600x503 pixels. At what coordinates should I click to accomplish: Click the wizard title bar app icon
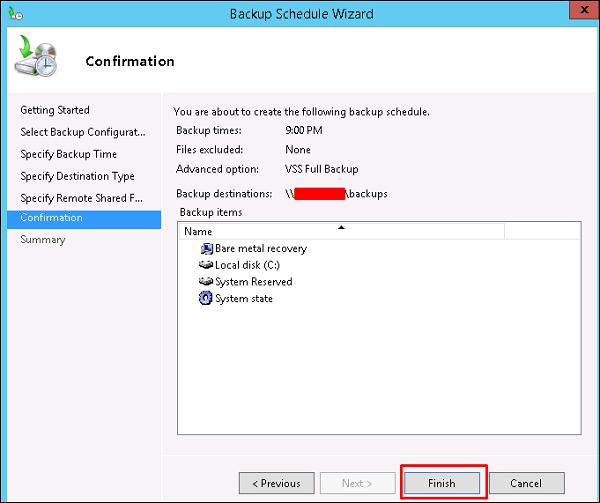click(16, 13)
